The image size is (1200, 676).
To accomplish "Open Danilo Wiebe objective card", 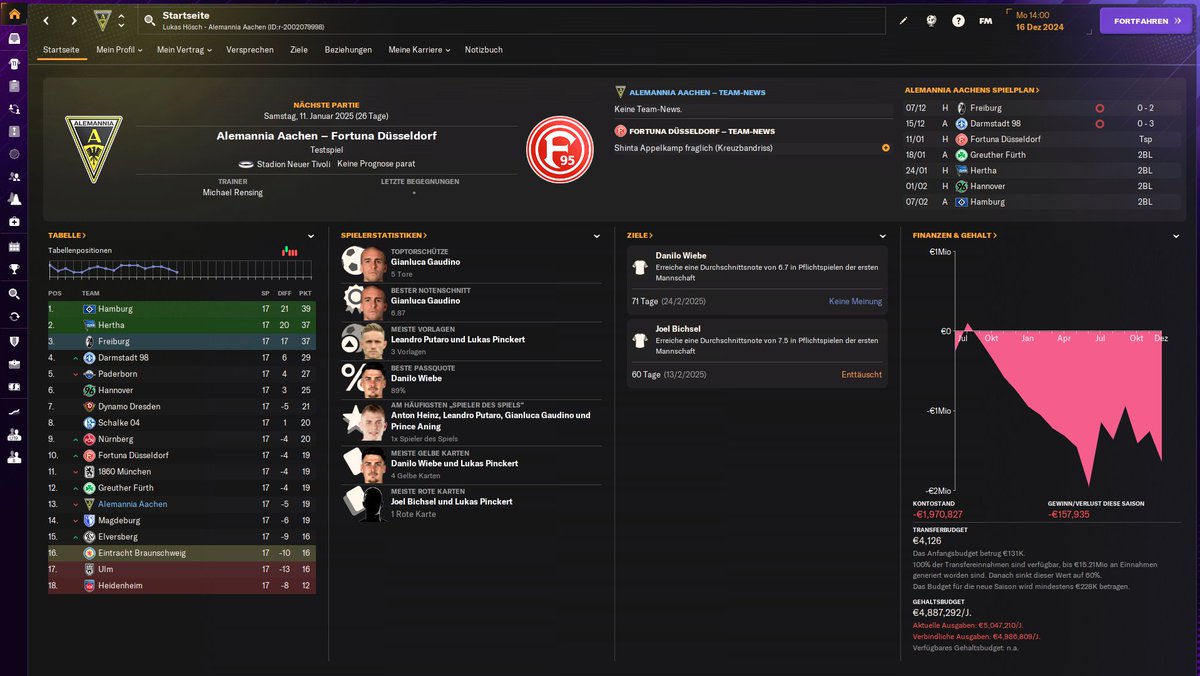I will (757, 279).
